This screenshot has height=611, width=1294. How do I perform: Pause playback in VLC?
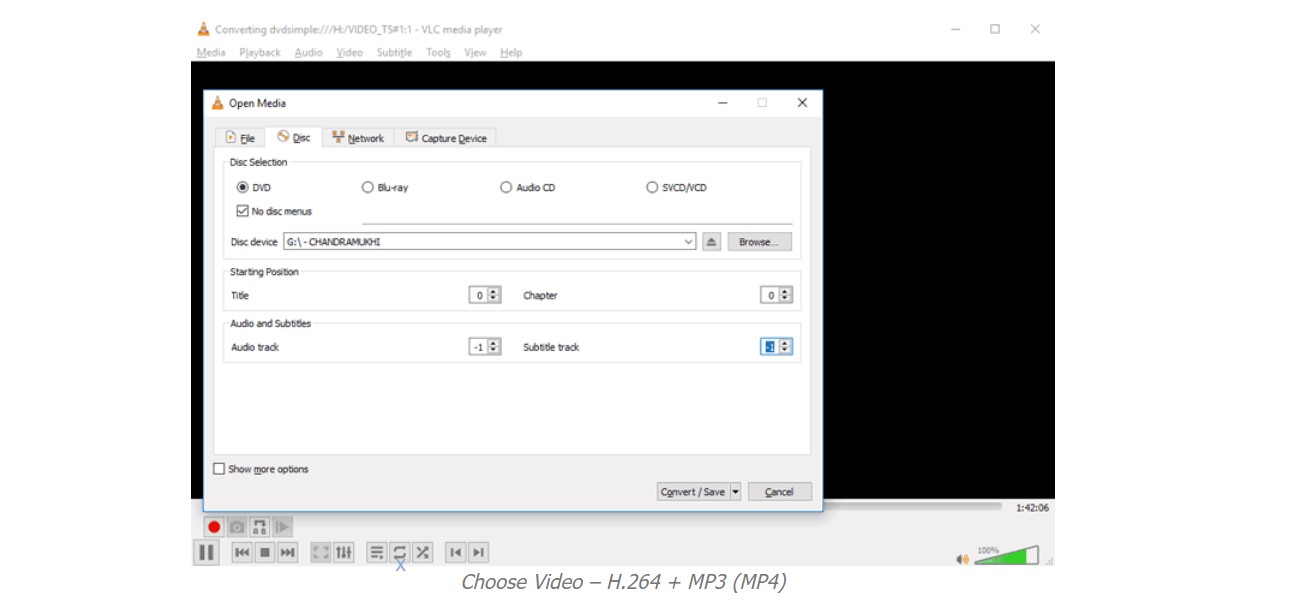click(207, 552)
